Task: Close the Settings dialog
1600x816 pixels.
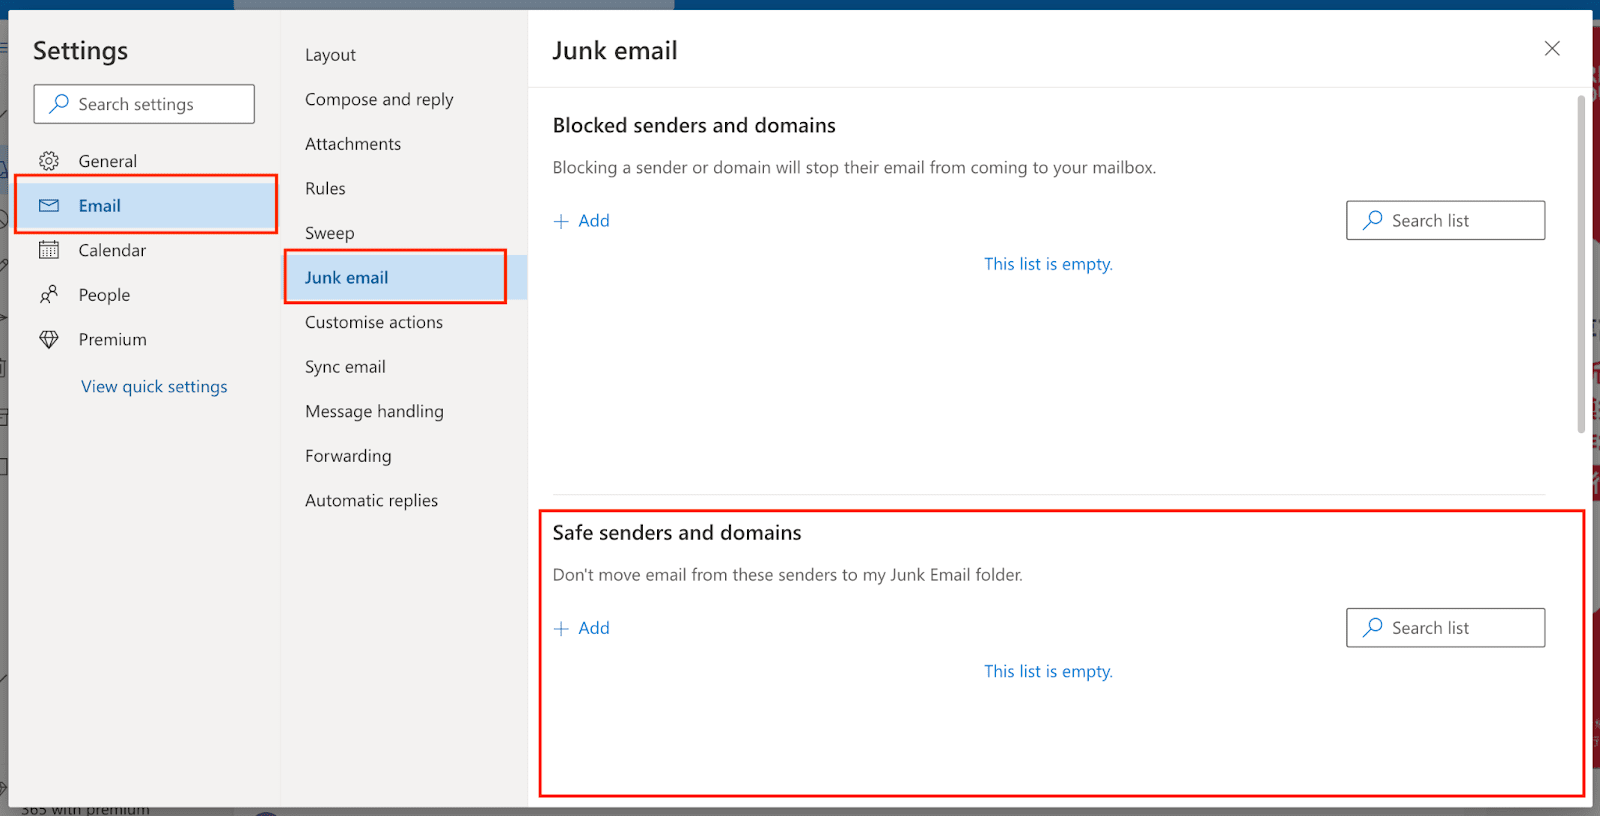Action: 1552,49
